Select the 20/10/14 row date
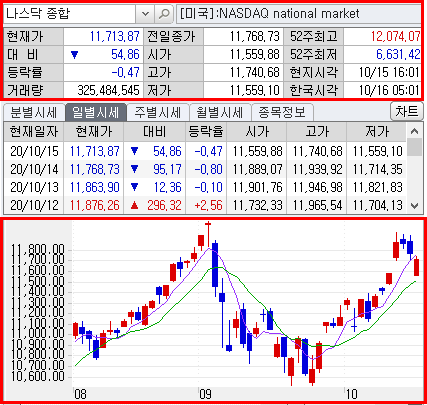Image resolution: width=427 pixels, height=405 pixels. click(x=34, y=169)
